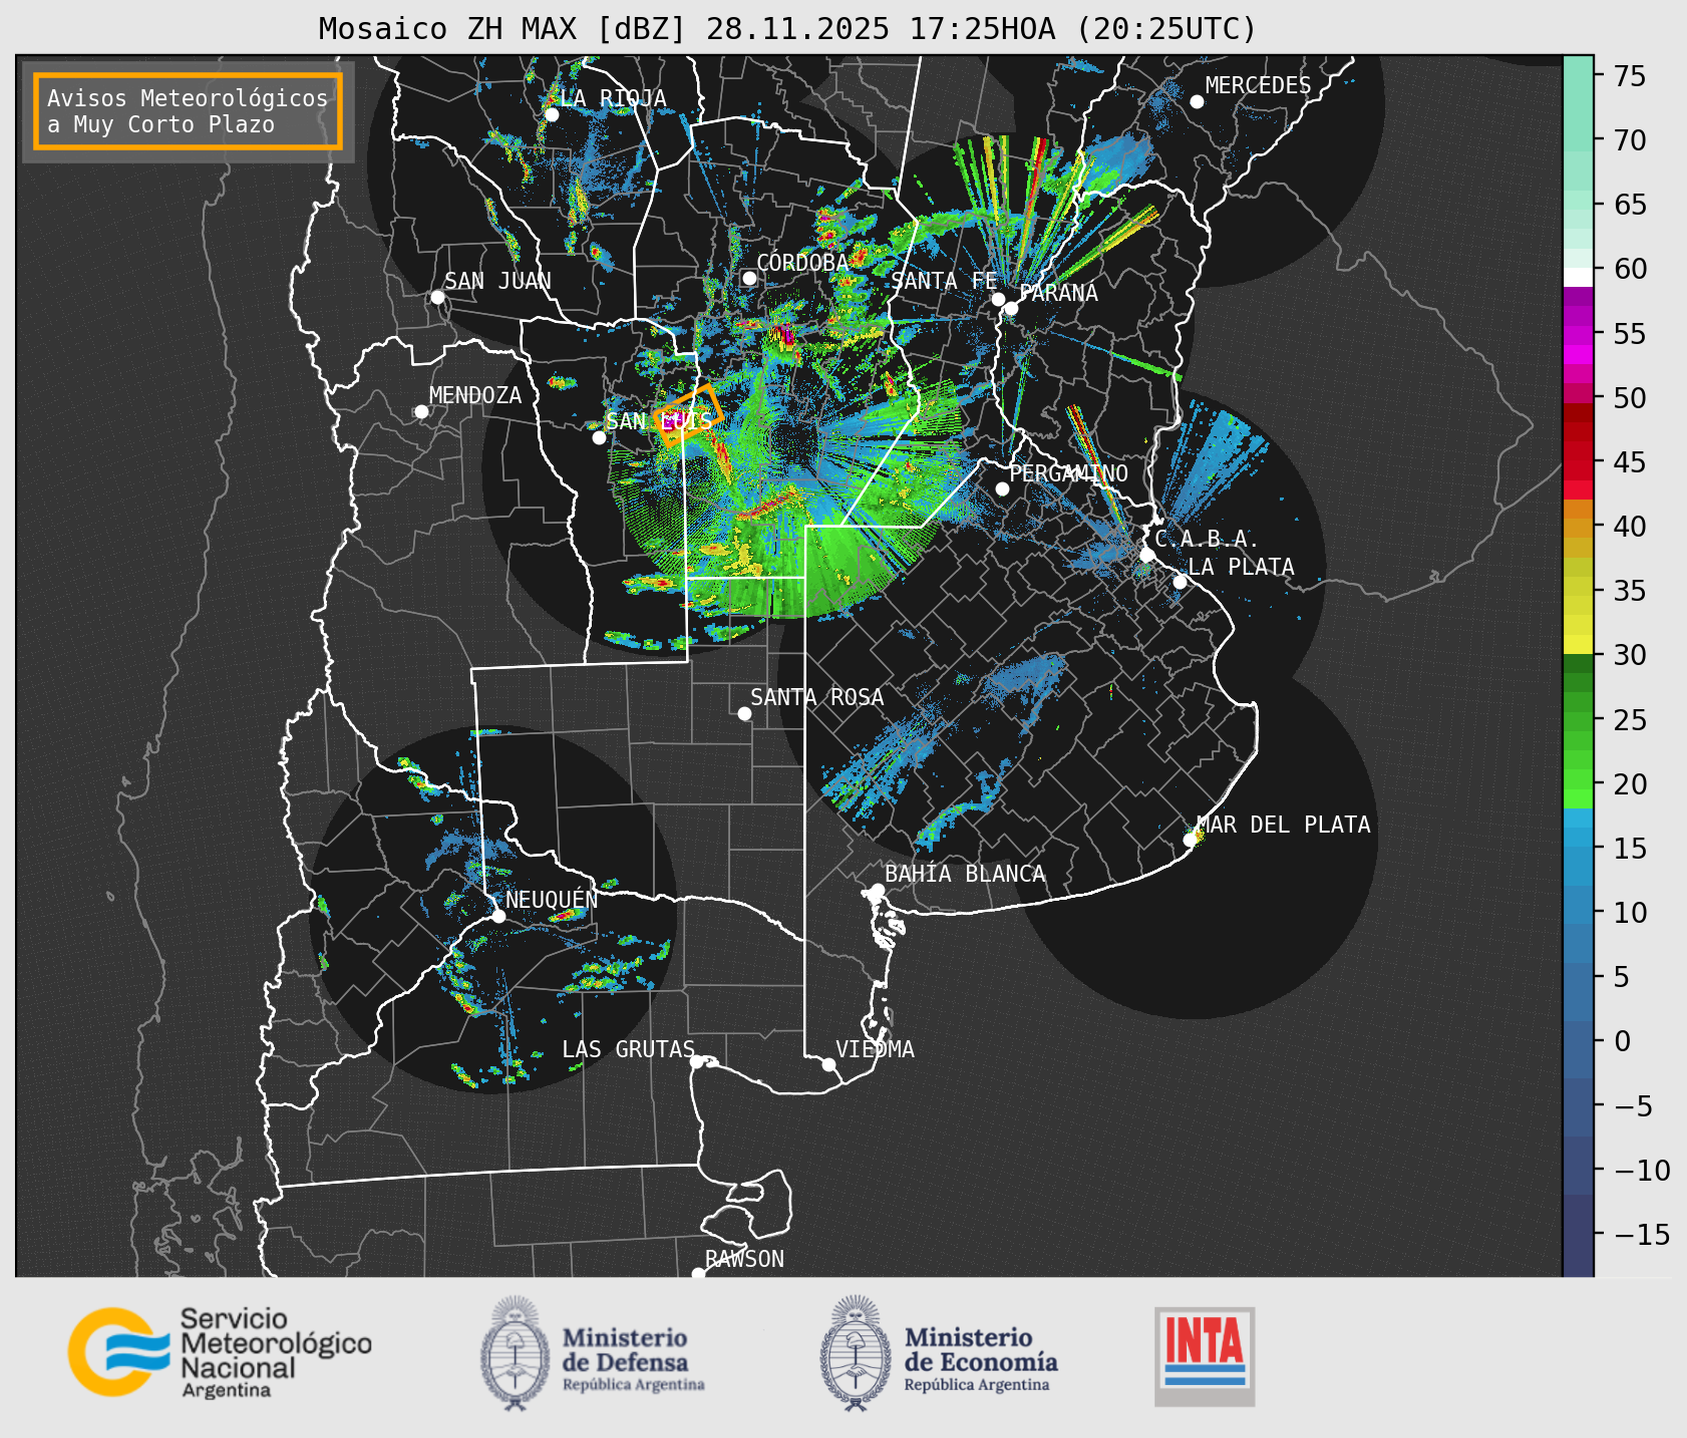The image size is (1687, 1438).
Task: Click the 60 label on the colorbar
Action: (x=1630, y=269)
